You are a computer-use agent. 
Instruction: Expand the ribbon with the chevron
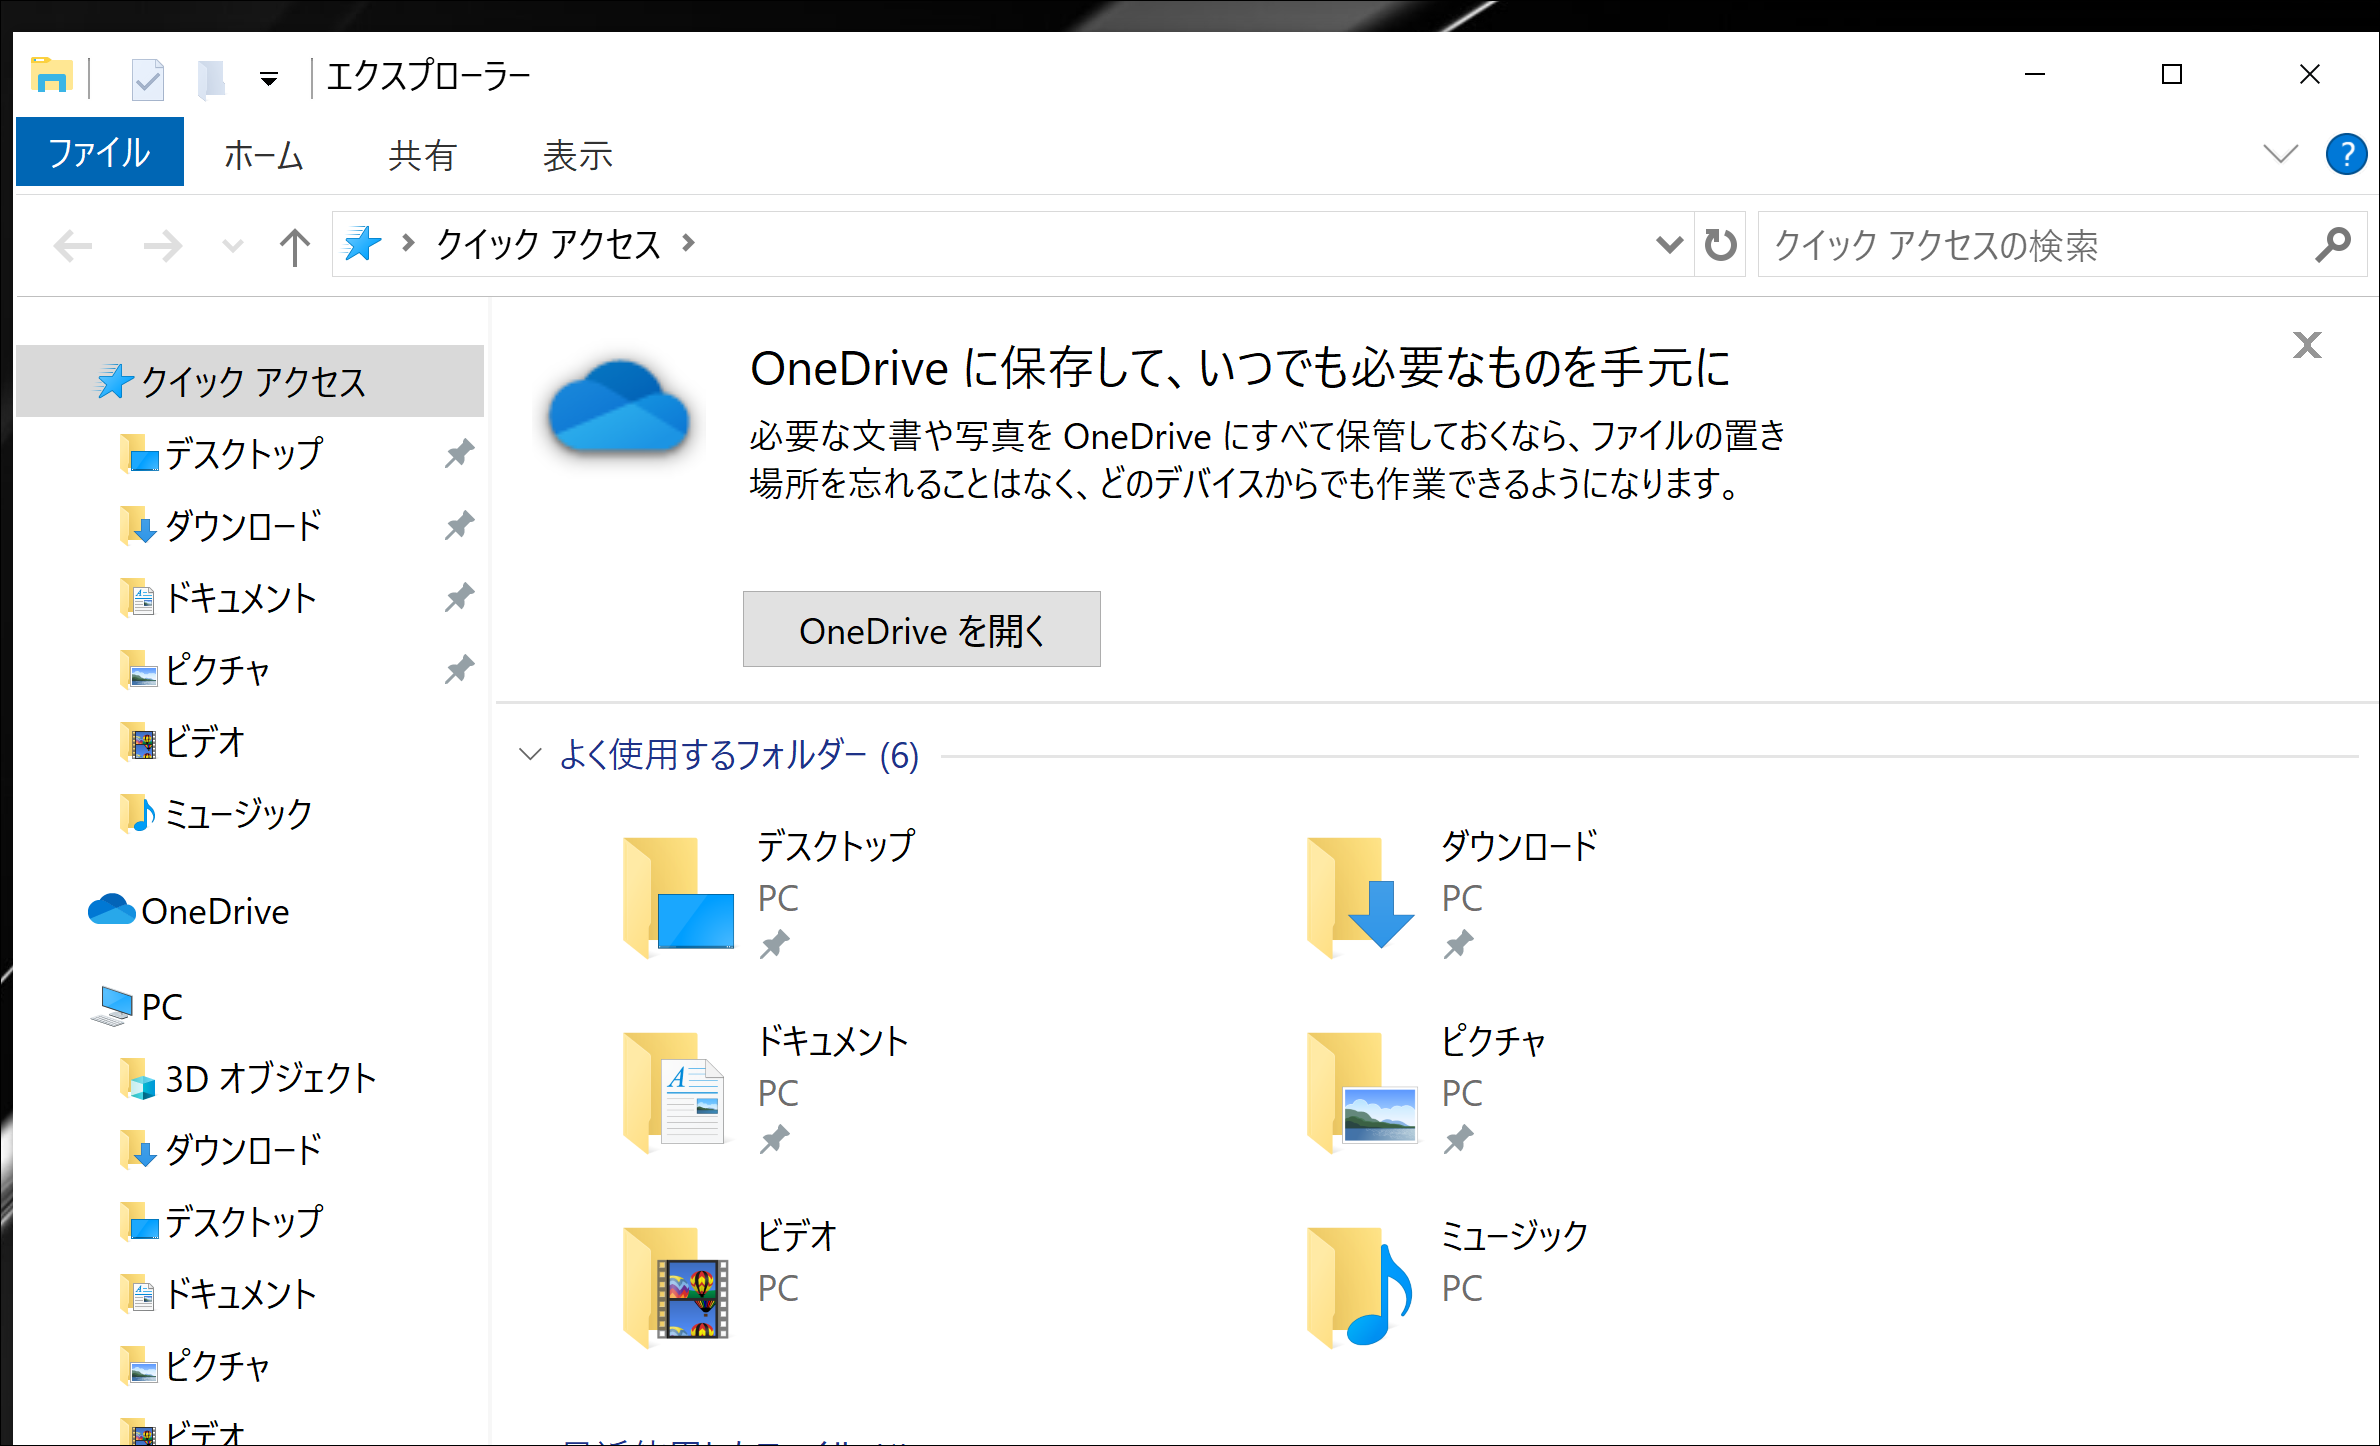point(2280,154)
